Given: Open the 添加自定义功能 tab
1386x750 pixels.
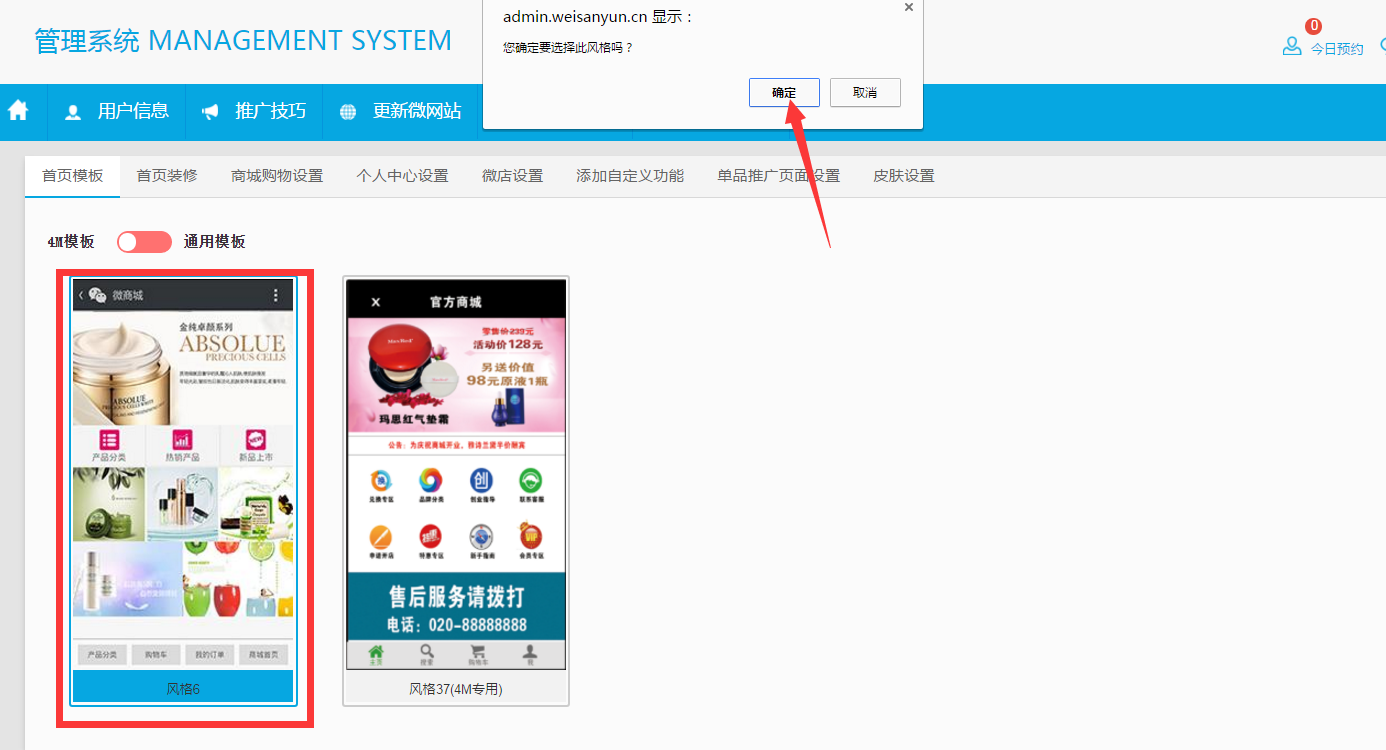Looking at the screenshot, I should (630, 176).
